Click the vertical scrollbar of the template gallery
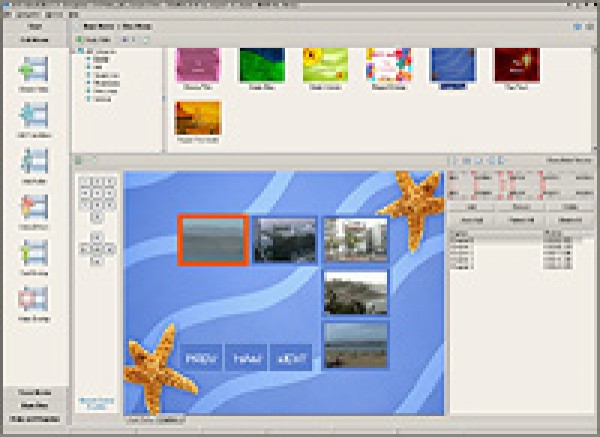This screenshot has width=600, height=437. click(595, 99)
